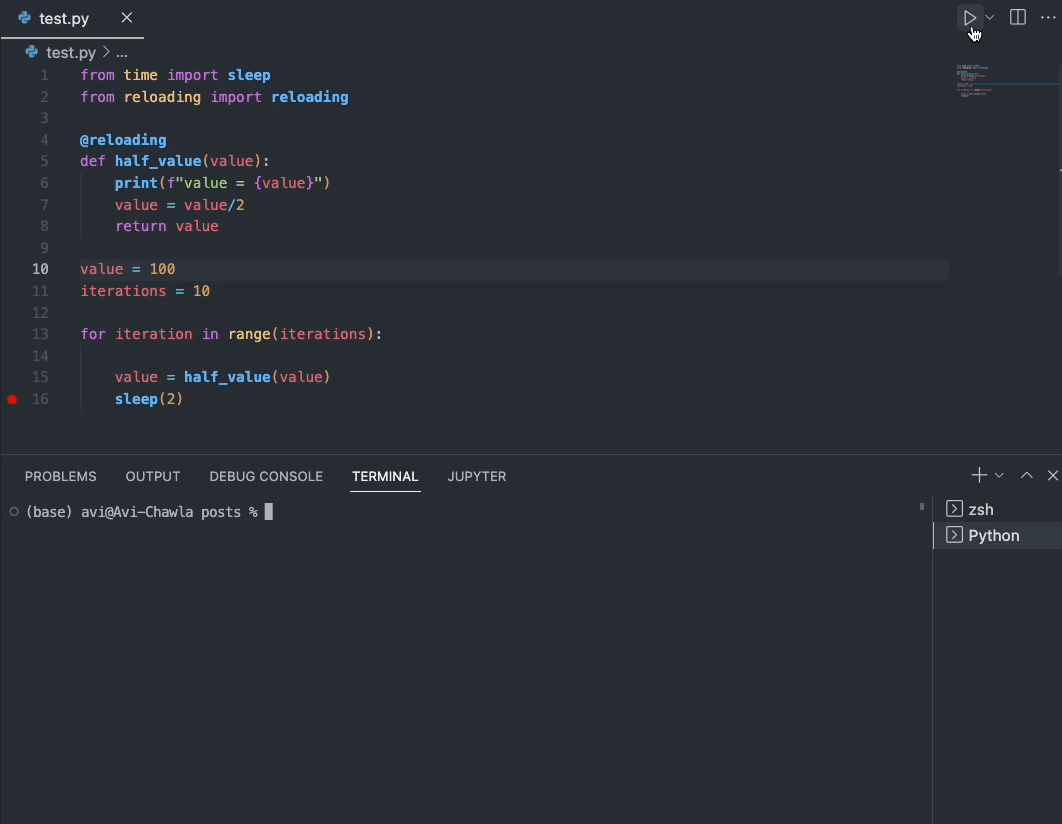Close the test.py tab
Screen dimensions: 1062x824
[127, 18]
